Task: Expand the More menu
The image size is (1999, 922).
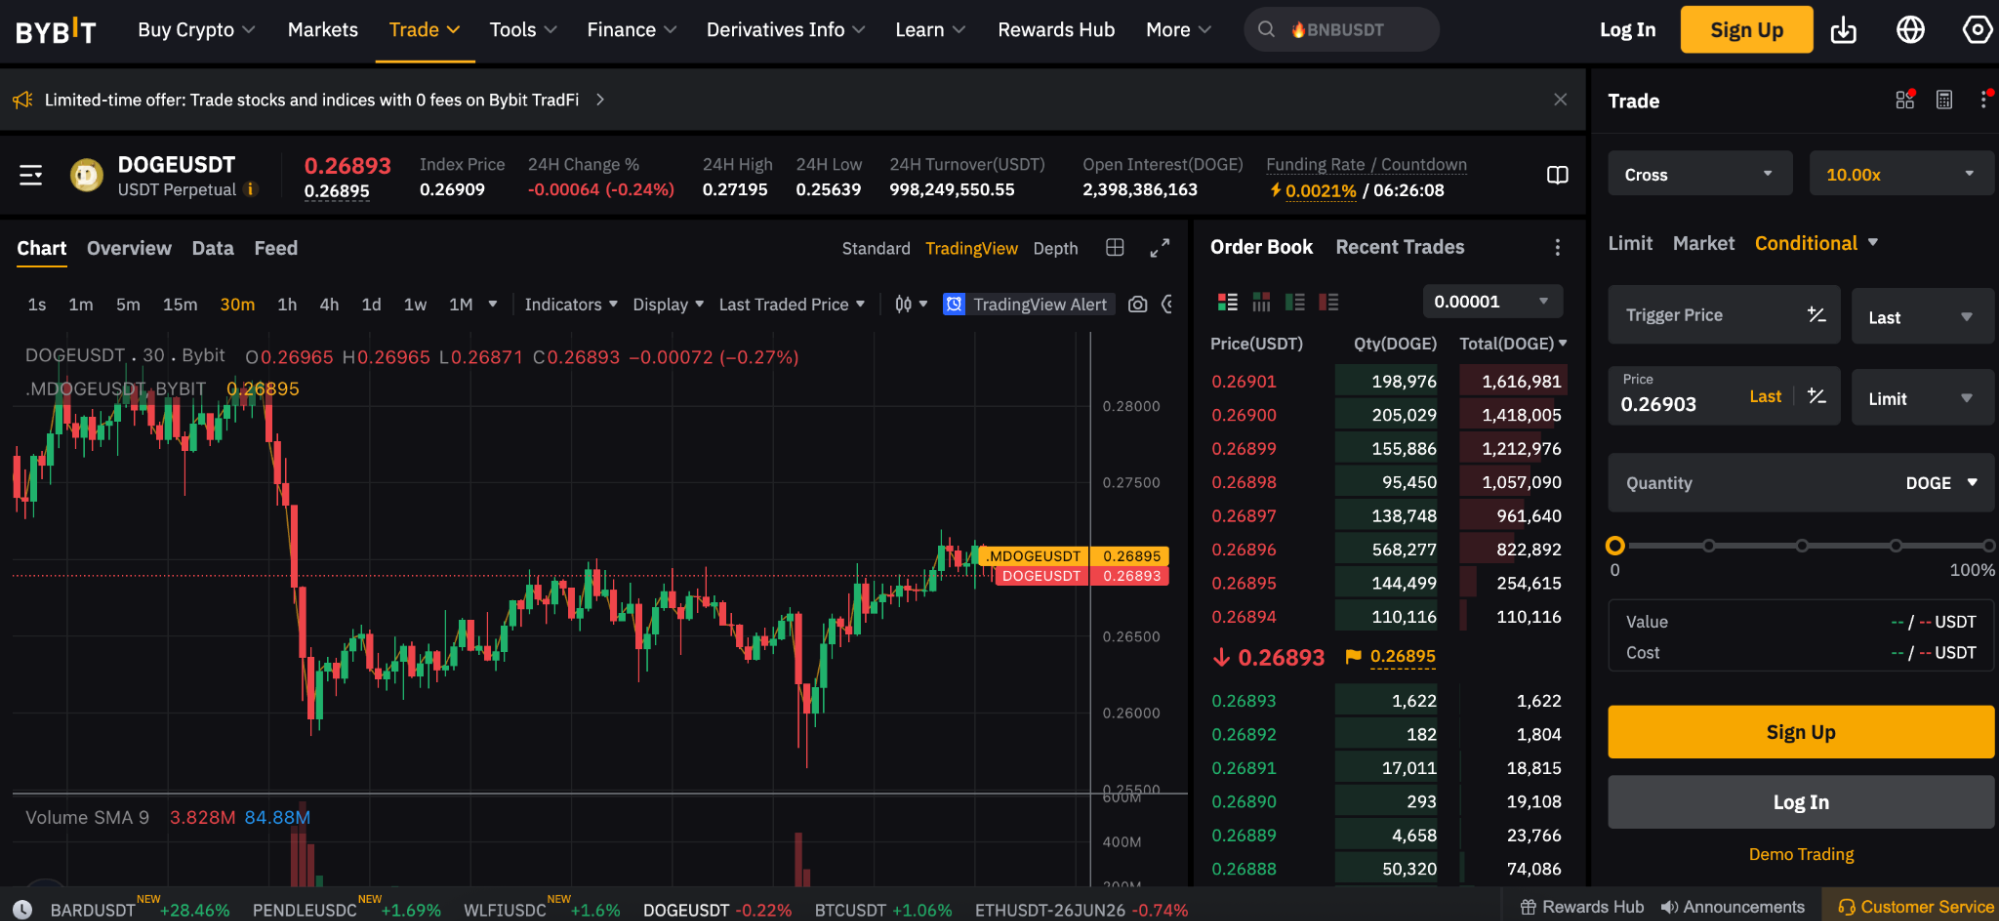Action: tap(1178, 30)
